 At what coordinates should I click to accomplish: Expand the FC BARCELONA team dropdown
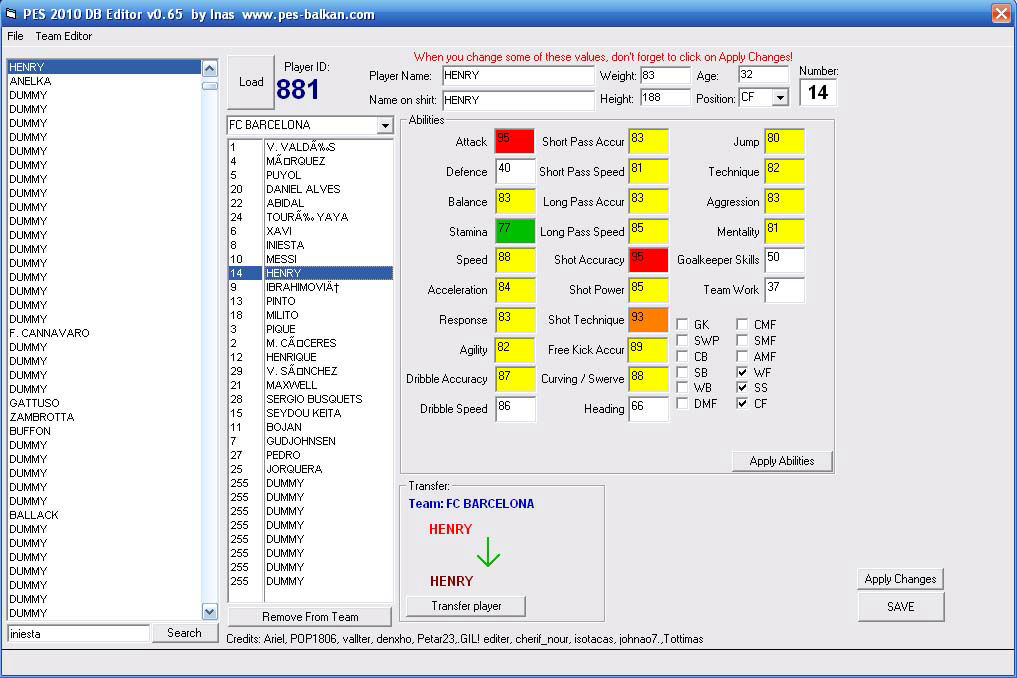385,125
